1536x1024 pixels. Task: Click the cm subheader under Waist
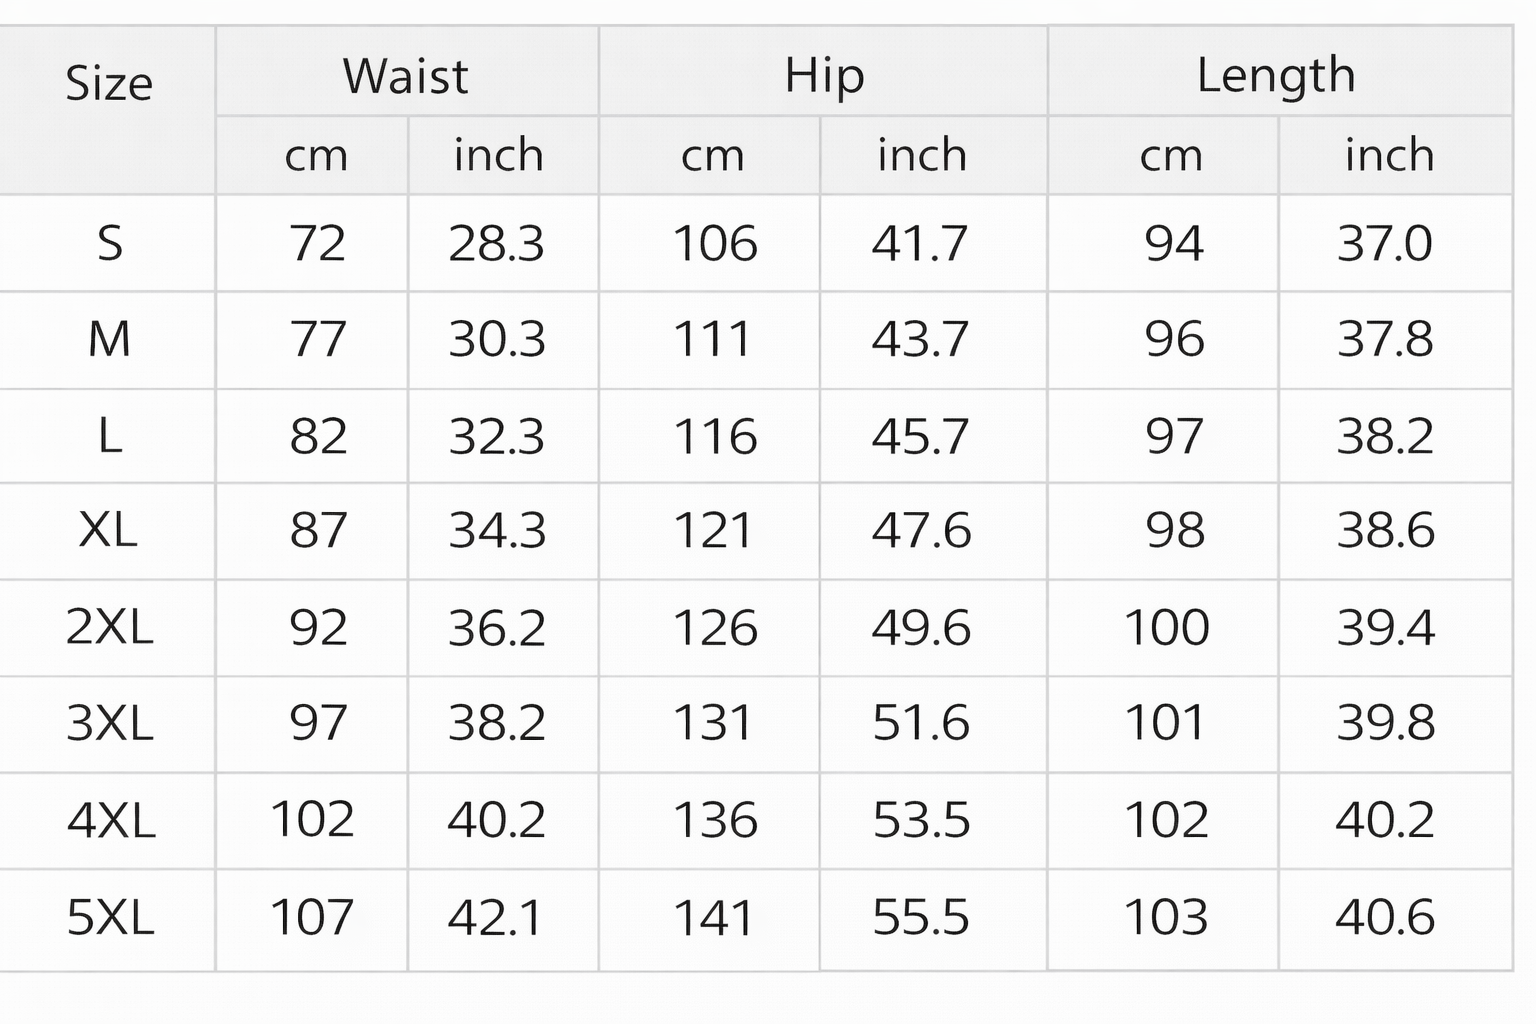(316, 156)
